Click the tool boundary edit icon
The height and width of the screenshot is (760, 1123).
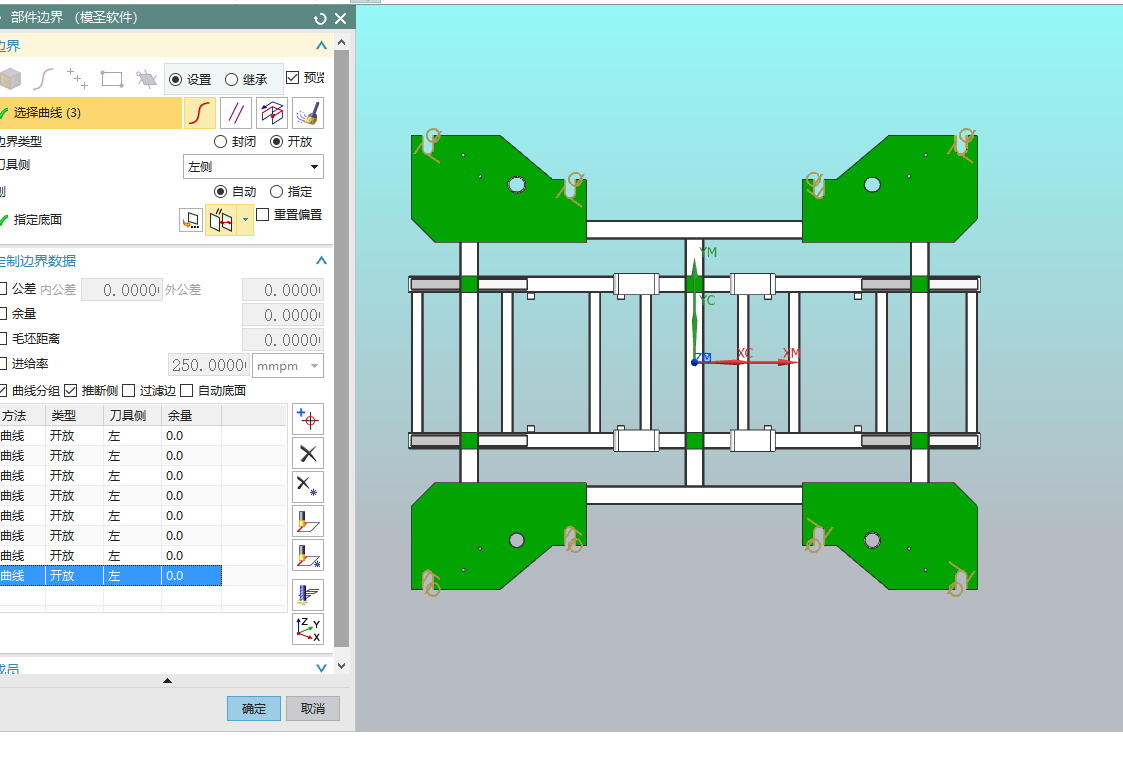pyautogui.click(x=308, y=521)
